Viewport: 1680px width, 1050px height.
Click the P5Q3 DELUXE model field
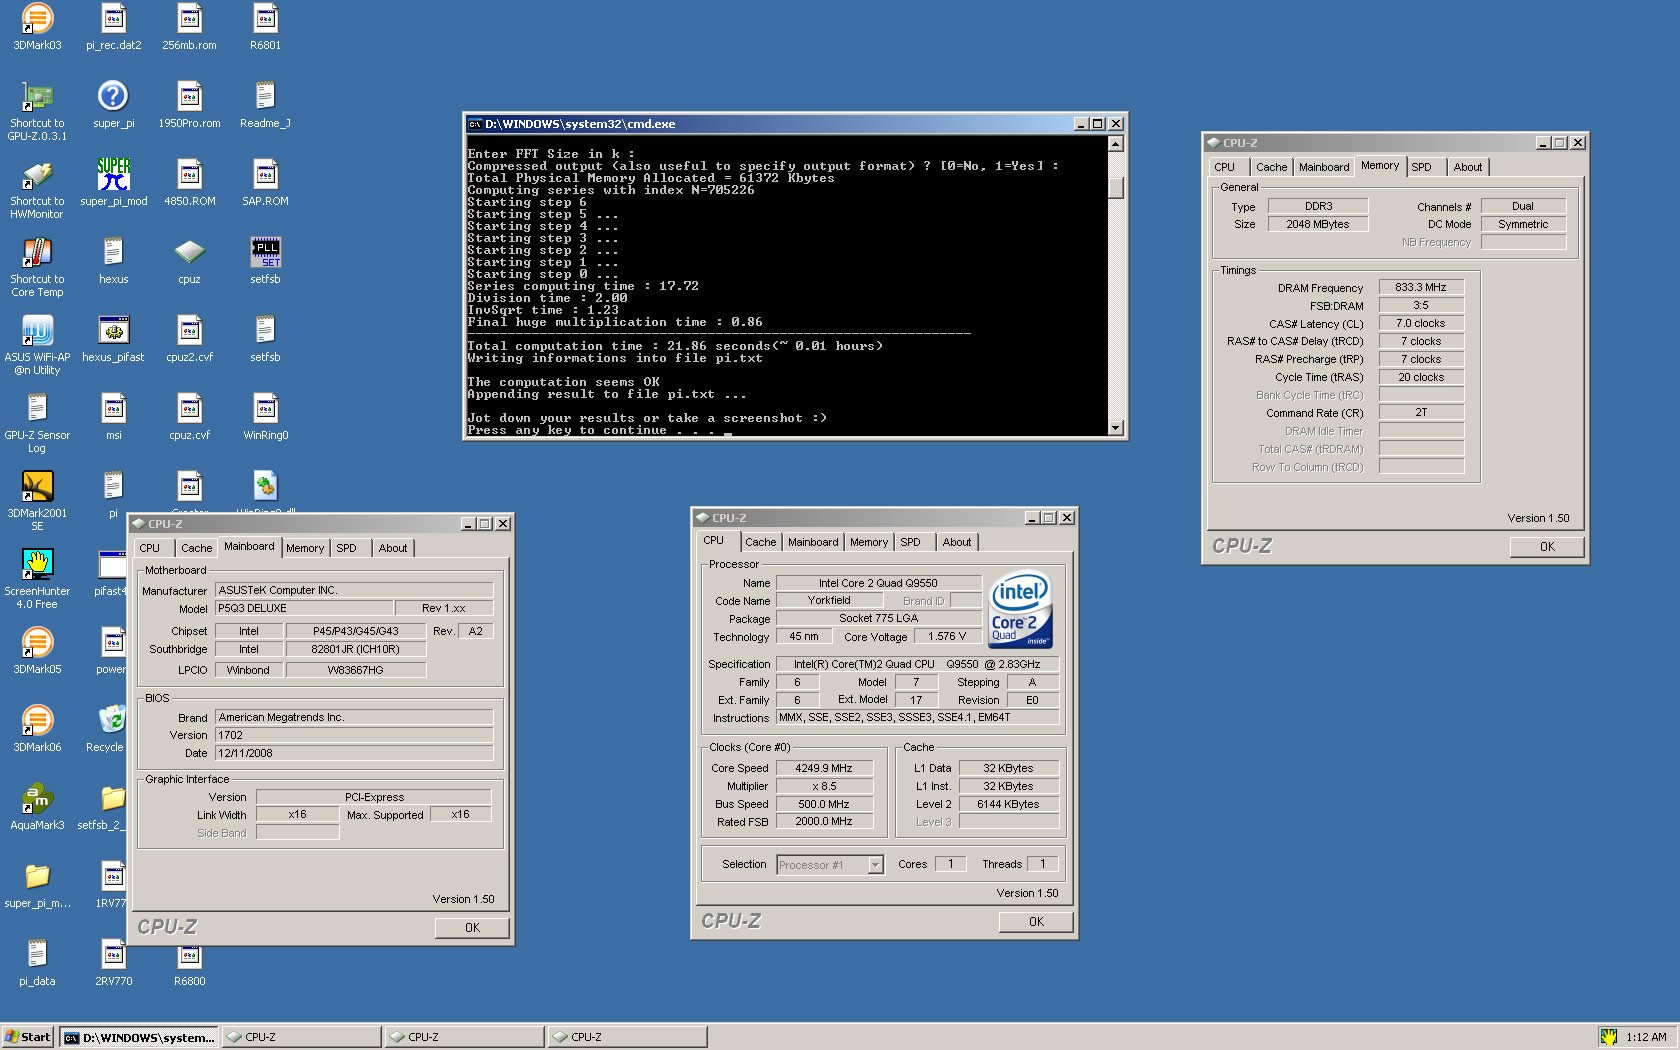304,608
